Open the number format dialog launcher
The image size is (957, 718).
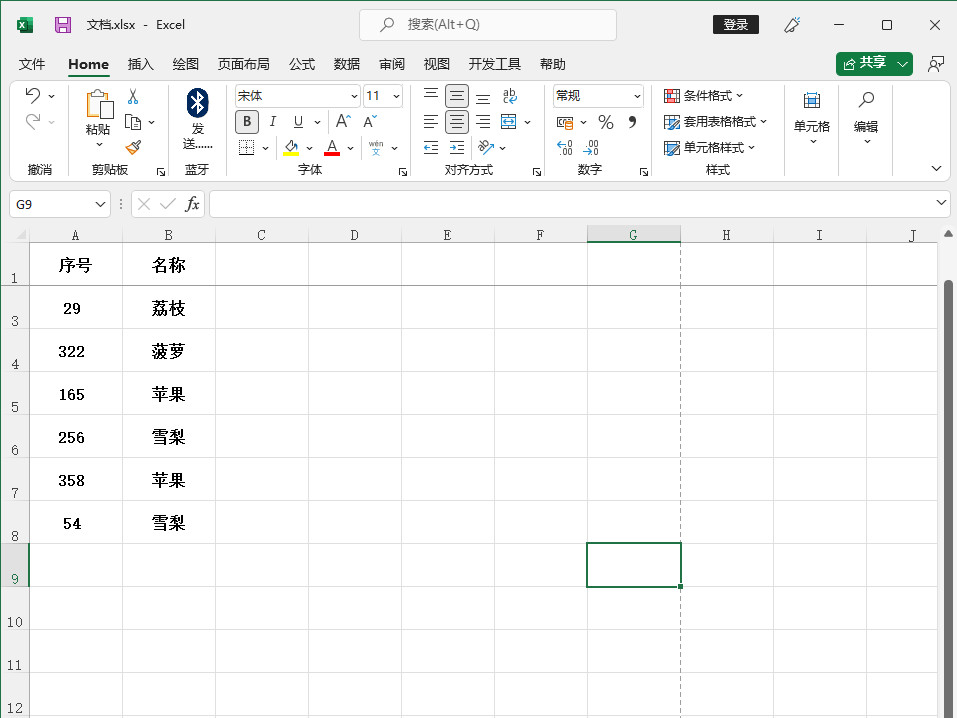[643, 172]
